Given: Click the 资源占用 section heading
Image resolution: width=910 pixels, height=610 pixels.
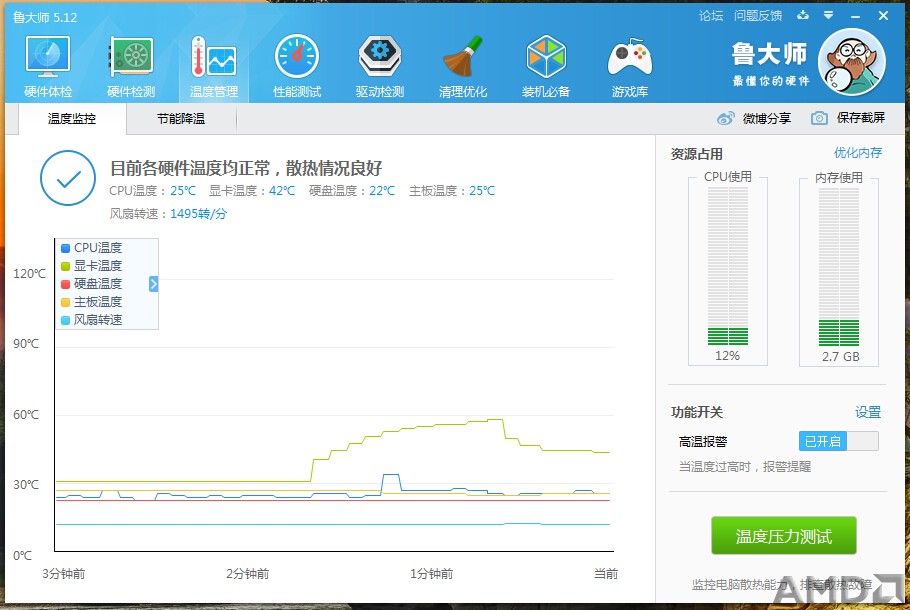Looking at the screenshot, I should coord(696,154).
